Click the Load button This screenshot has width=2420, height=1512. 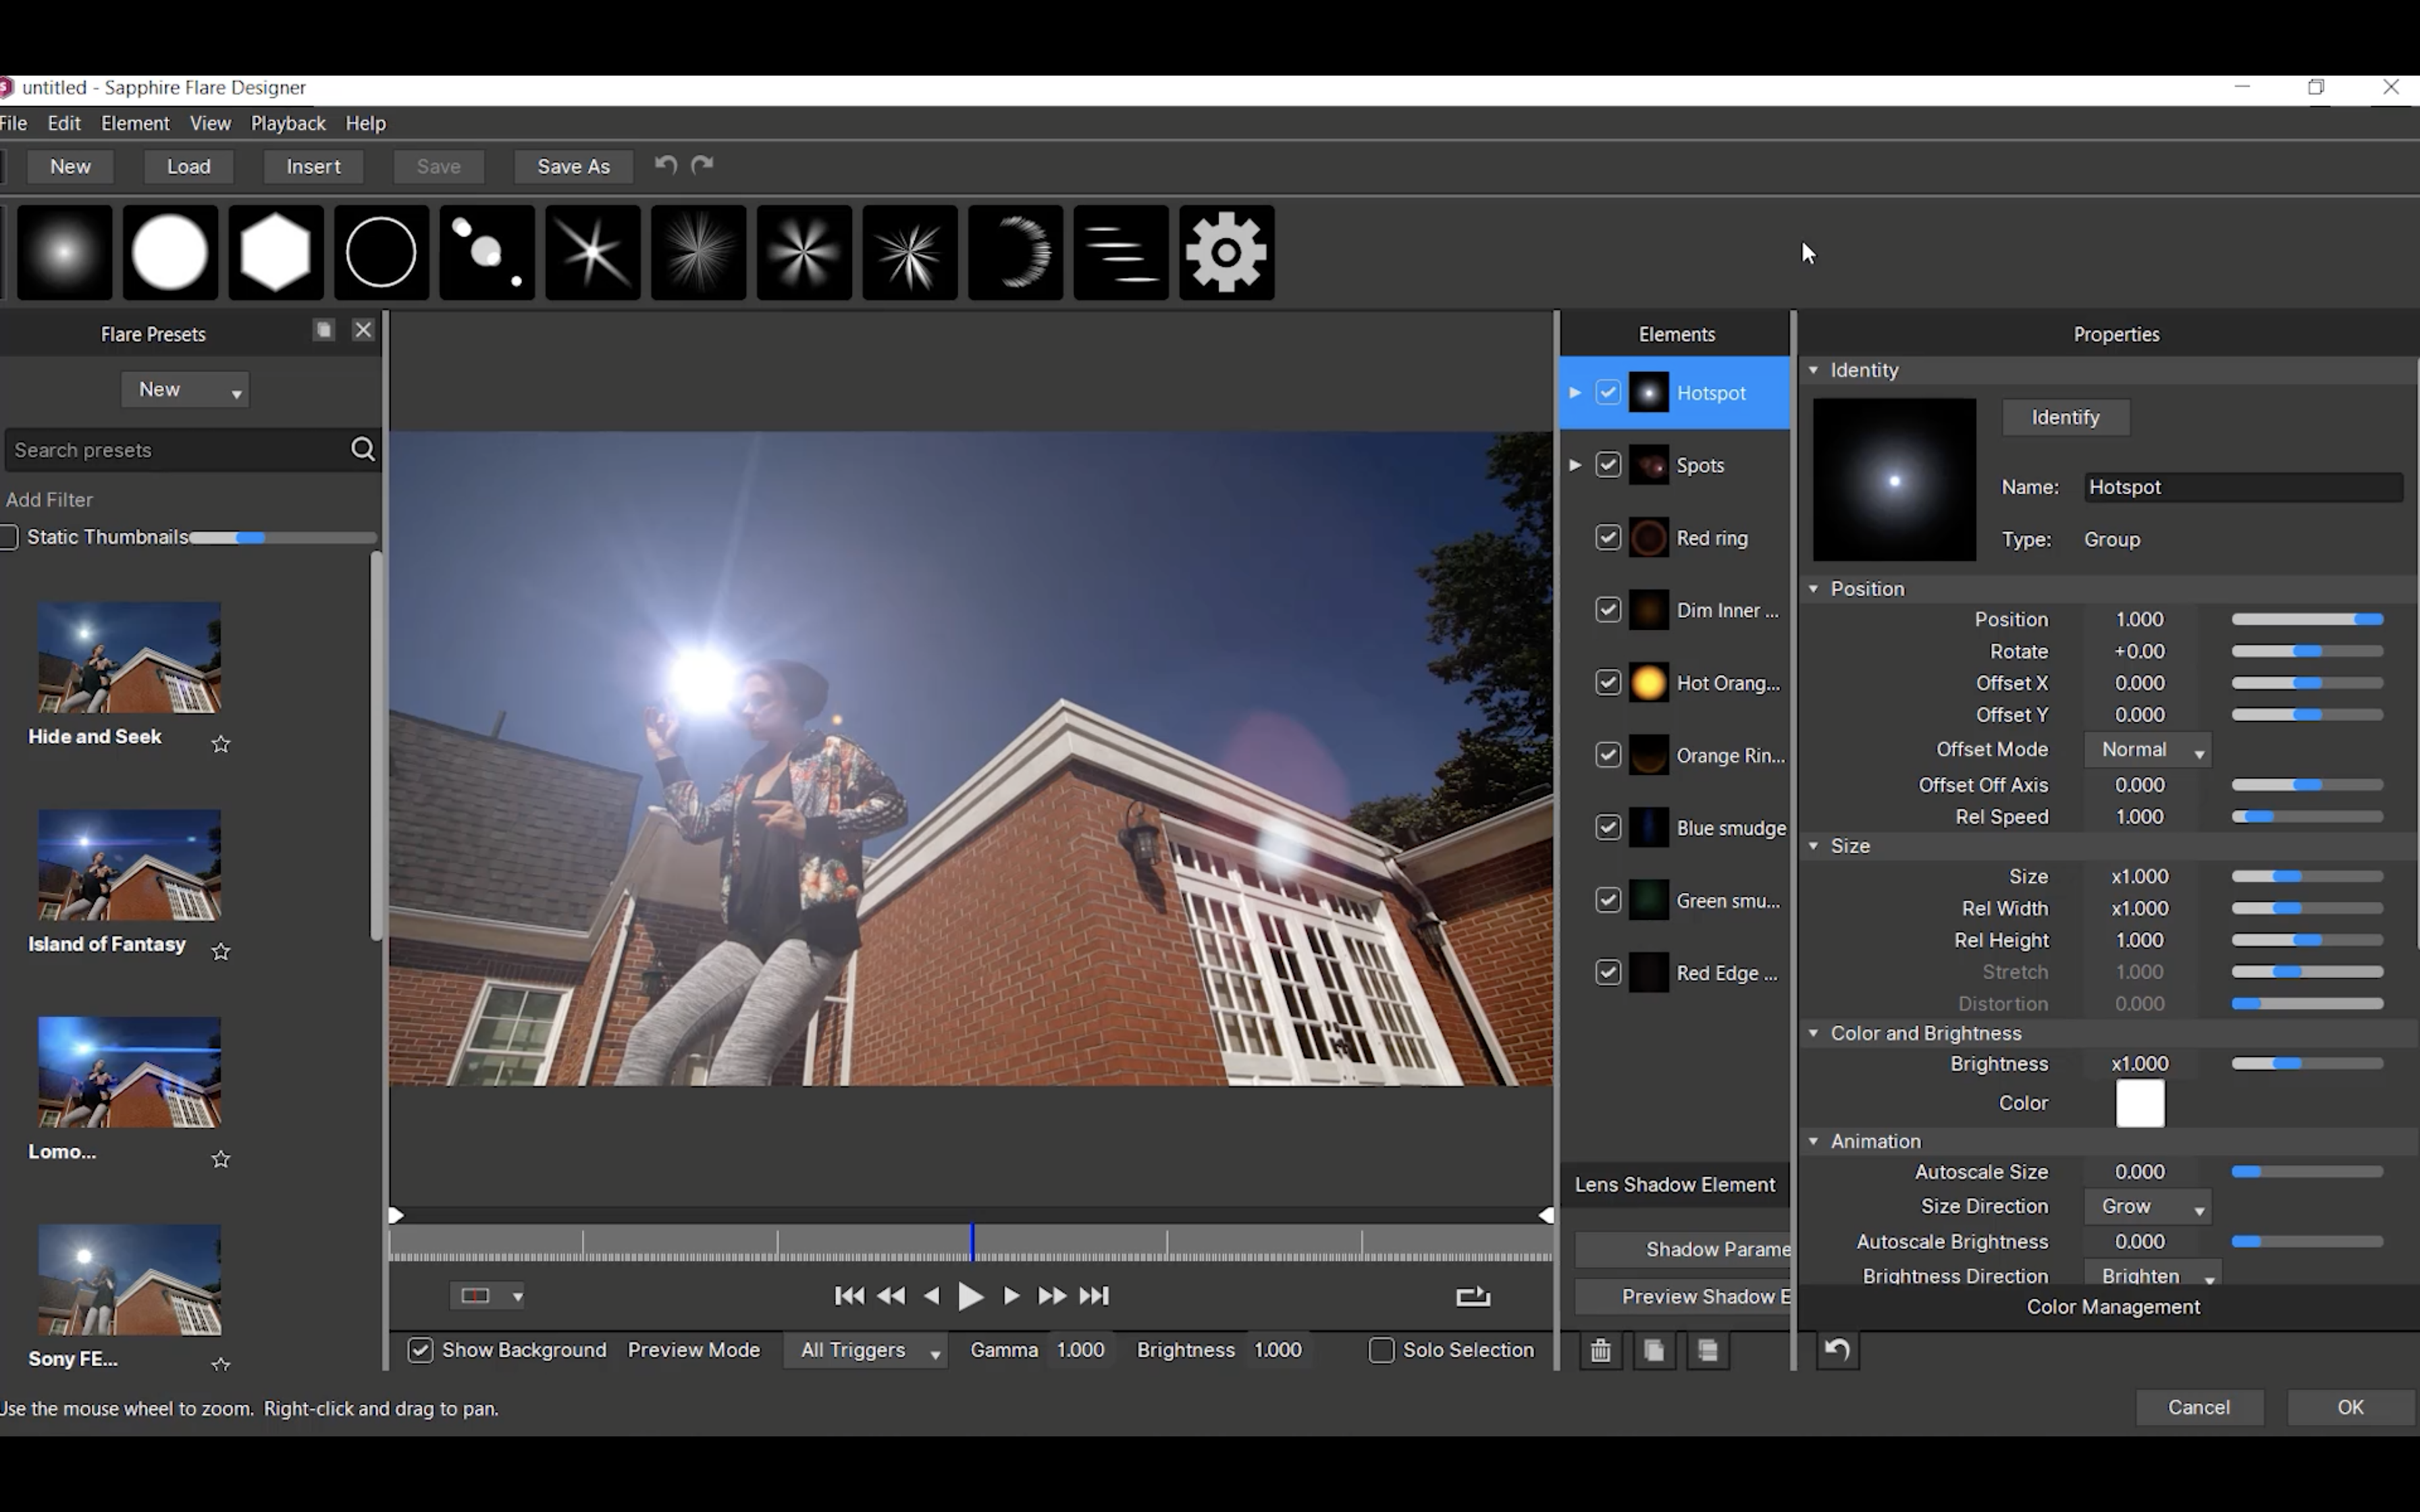[189, 167]
